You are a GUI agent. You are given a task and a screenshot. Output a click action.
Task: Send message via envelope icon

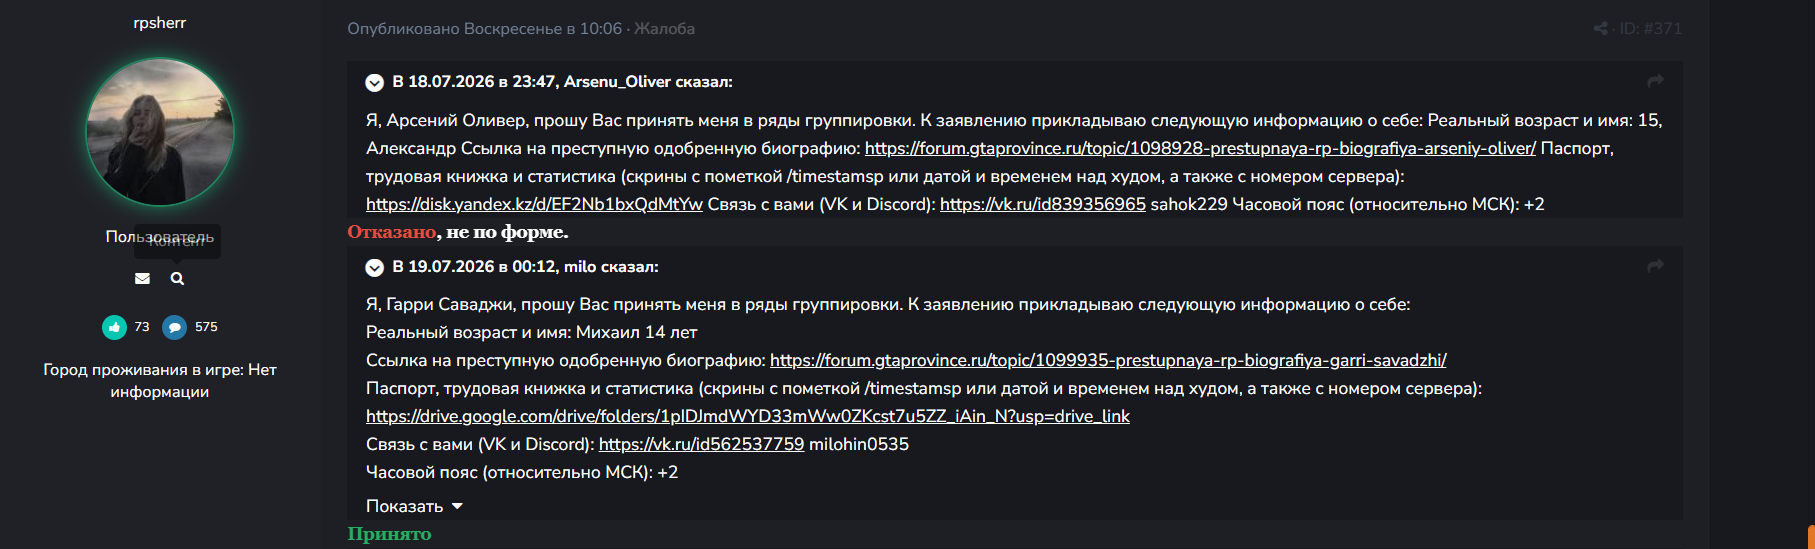[x=142, y=279]
